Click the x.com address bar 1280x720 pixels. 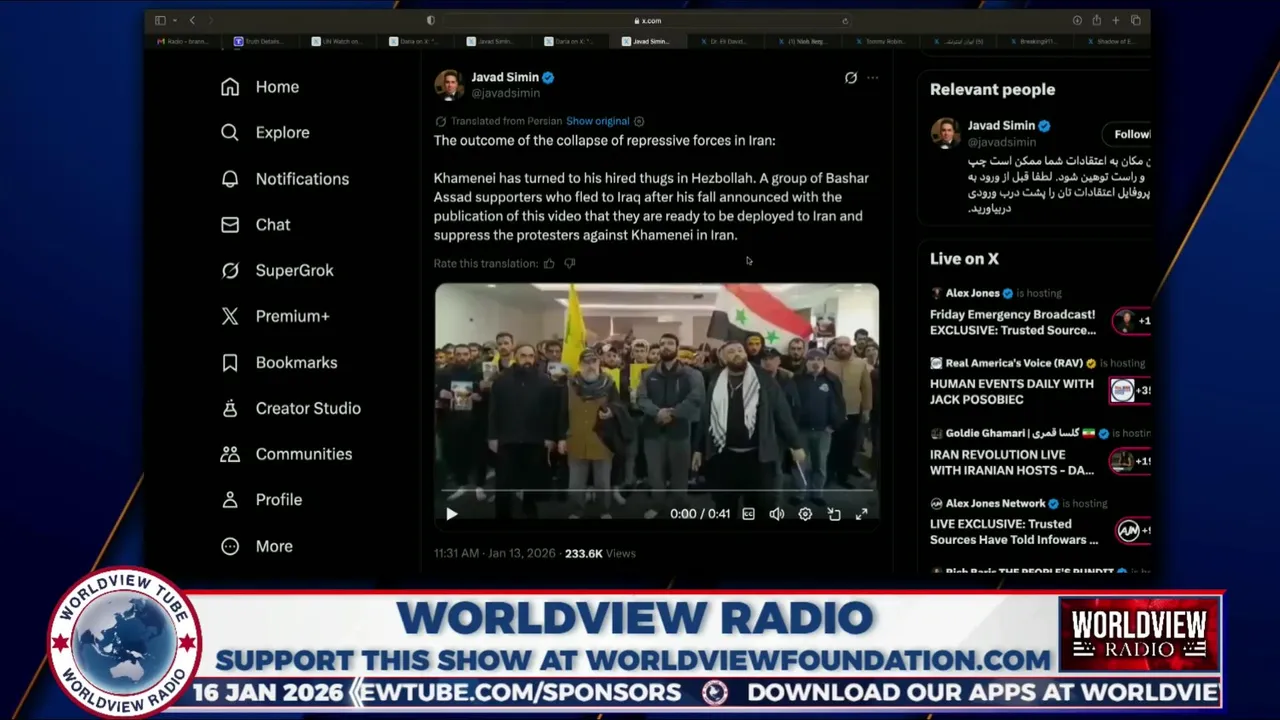[x=648, y=20]
